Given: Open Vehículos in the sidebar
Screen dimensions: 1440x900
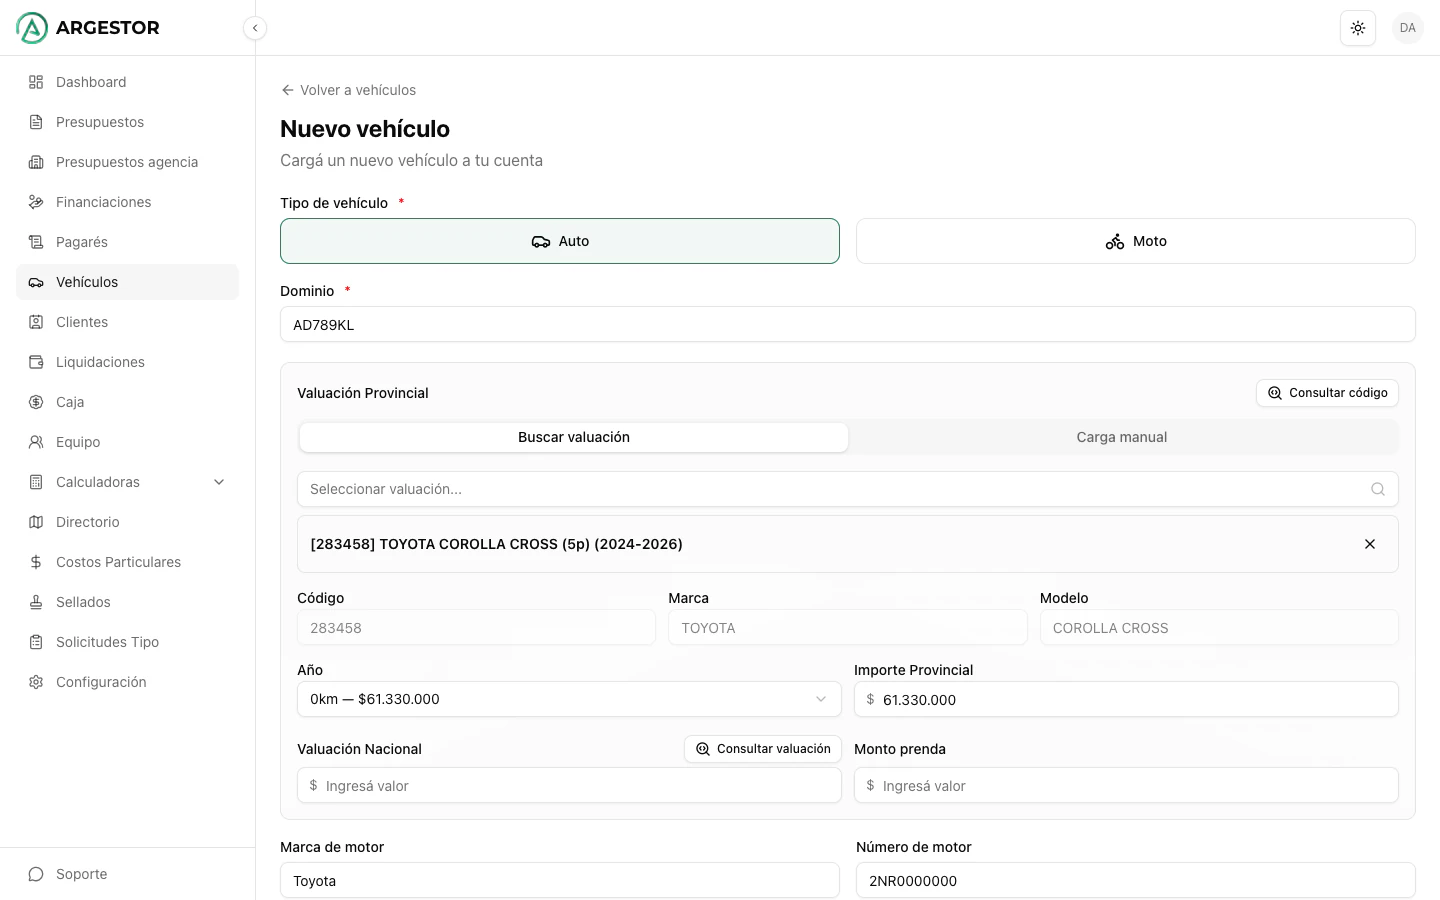Looking at the screenshot, I should 127,282.
